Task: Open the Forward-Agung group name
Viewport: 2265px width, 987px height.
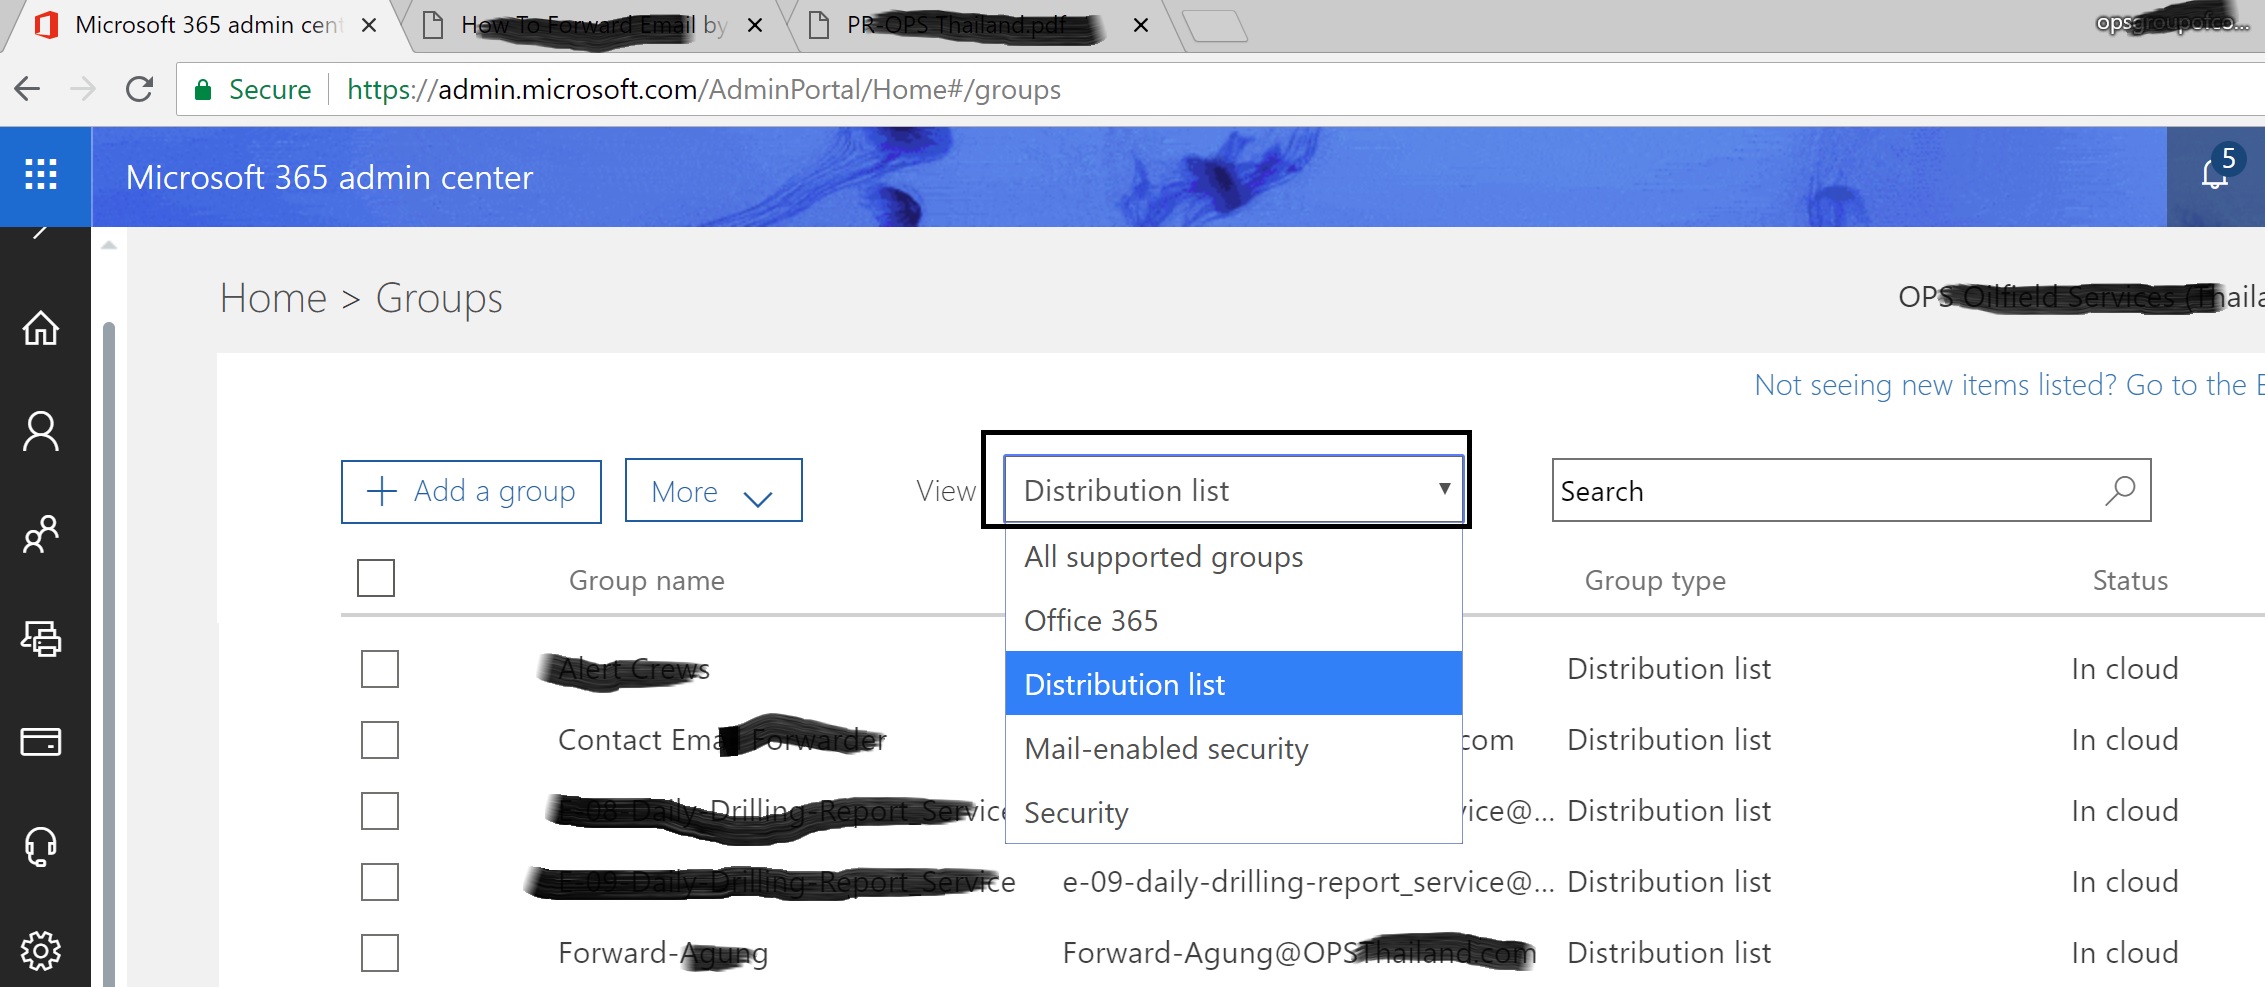Action: (x=663, y=953)
